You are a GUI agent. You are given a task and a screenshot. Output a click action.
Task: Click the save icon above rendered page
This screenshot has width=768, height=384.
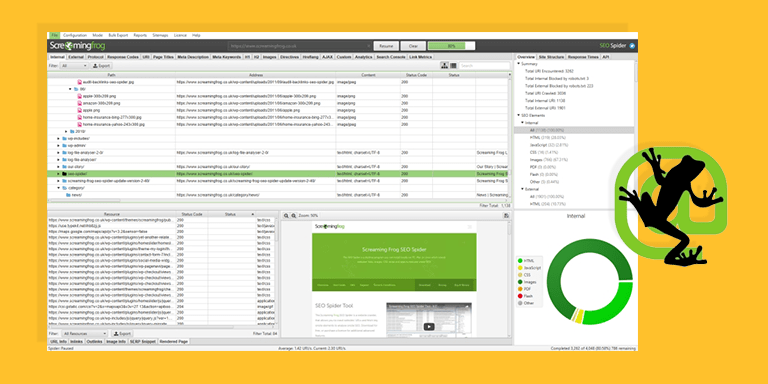506,216
